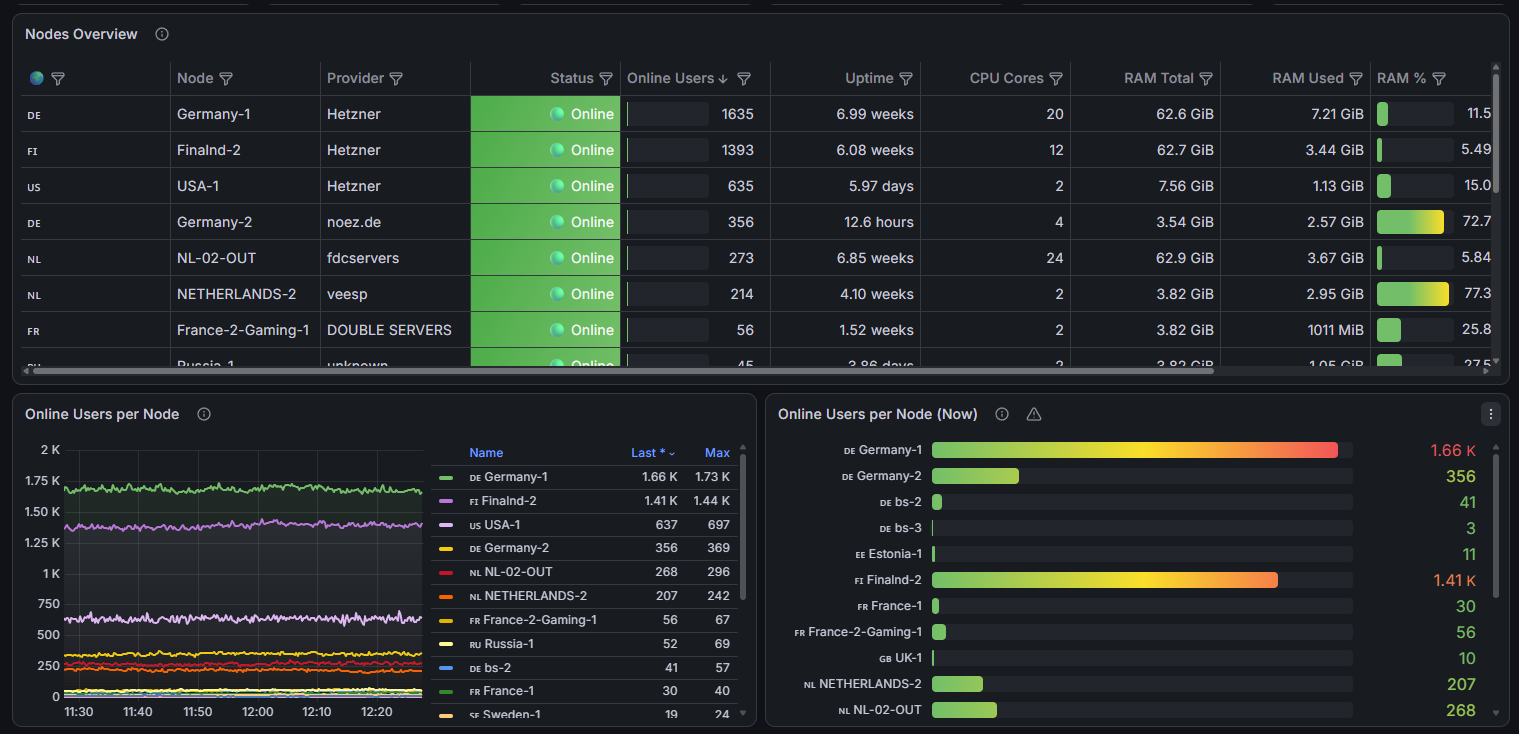This screenshot has width=1519, height=734.
Task: Sort table by Node header
Action: pyautogui.click(x=195, y=78)
